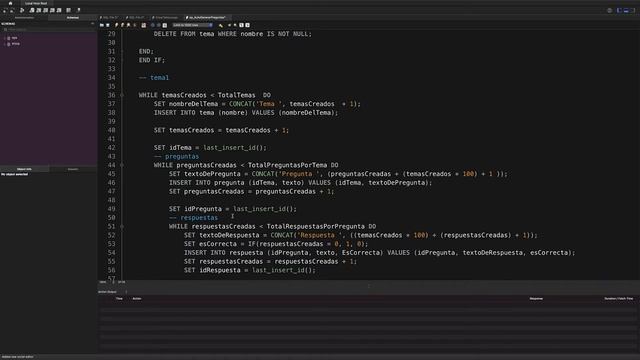Place cursor on the '-- respuestas' comment line
The width and height of the screenshot is (640, 360).
pos(193,218)
